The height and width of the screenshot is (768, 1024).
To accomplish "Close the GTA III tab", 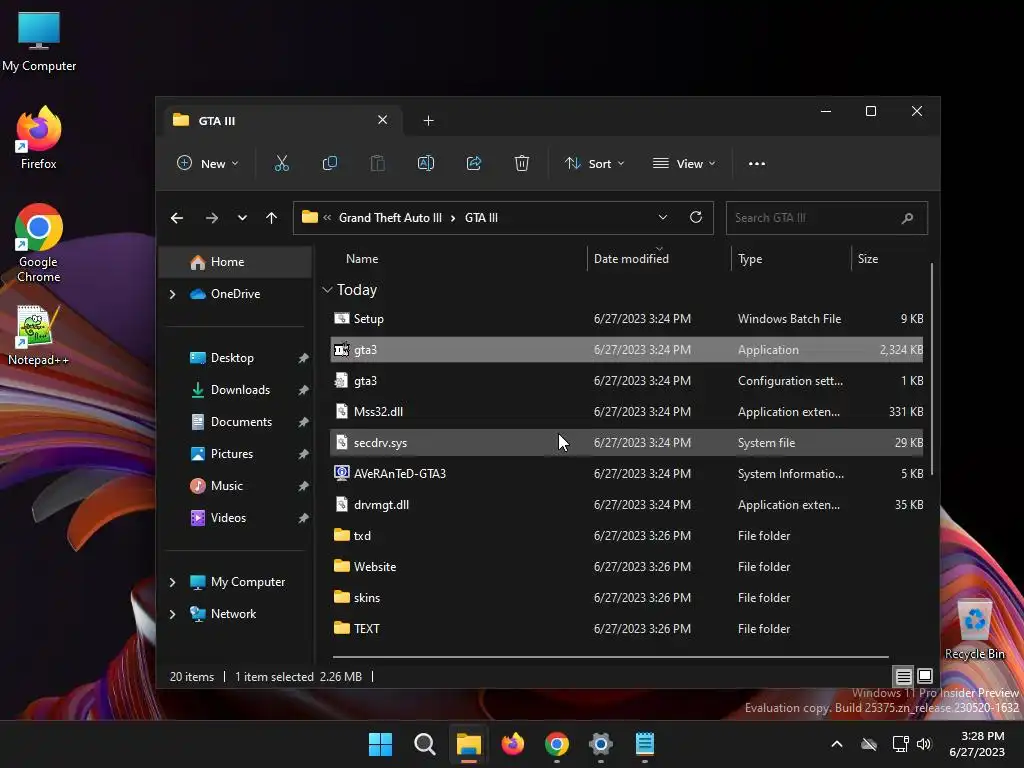I will pyautogui.click(x=383, y=120).
